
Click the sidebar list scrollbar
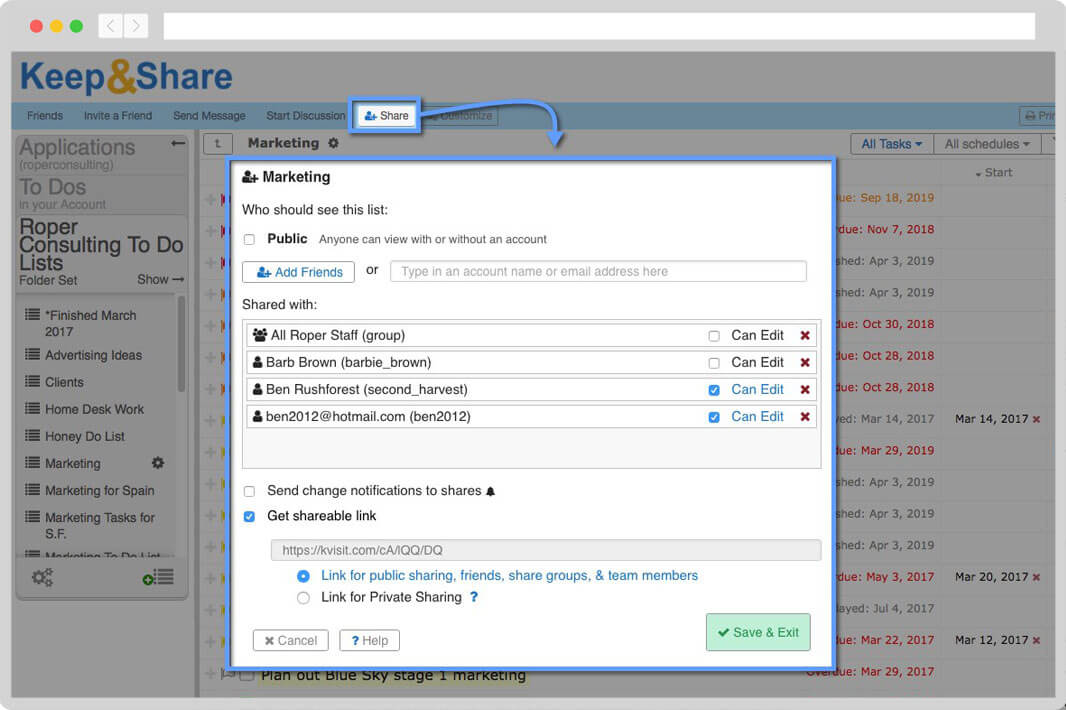181,344
